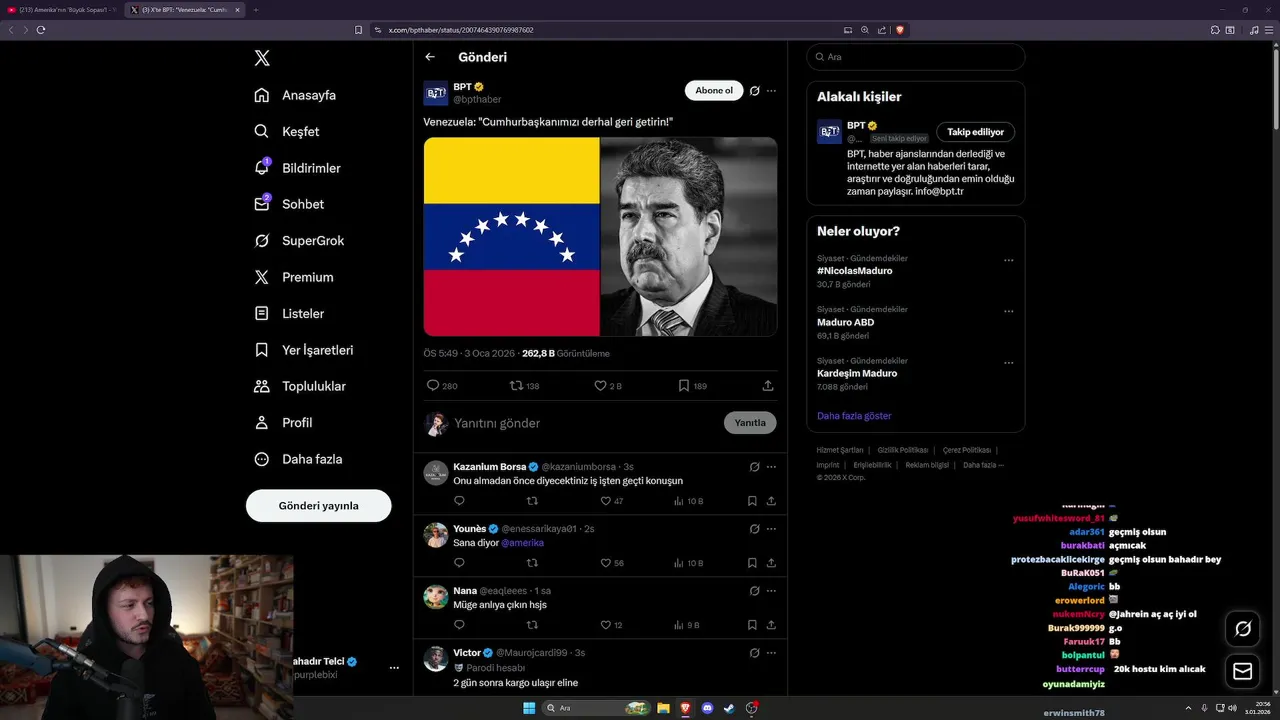Open Windows Start menu

528,708
